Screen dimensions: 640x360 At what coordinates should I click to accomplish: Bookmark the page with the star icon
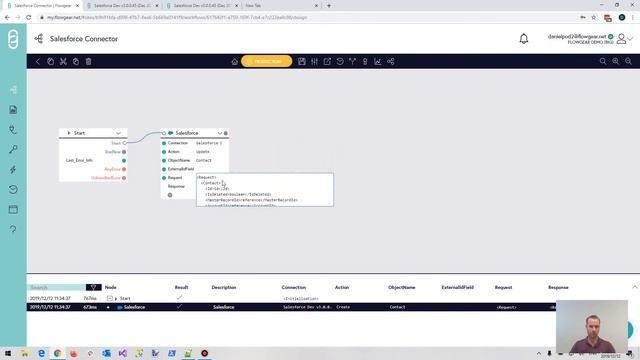(x=594, y=18)
